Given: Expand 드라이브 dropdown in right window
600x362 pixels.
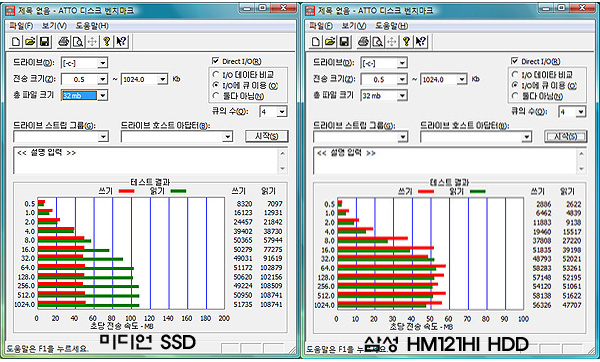Looking at the screenshot, I should point(401,63).
